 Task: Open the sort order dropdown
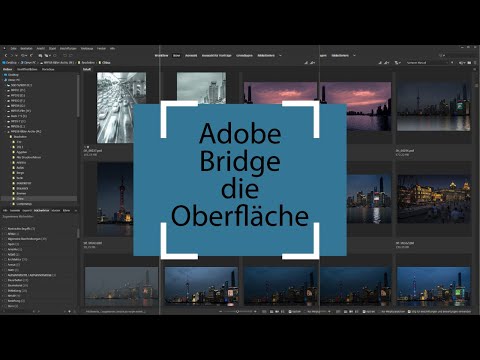(428, 62)
